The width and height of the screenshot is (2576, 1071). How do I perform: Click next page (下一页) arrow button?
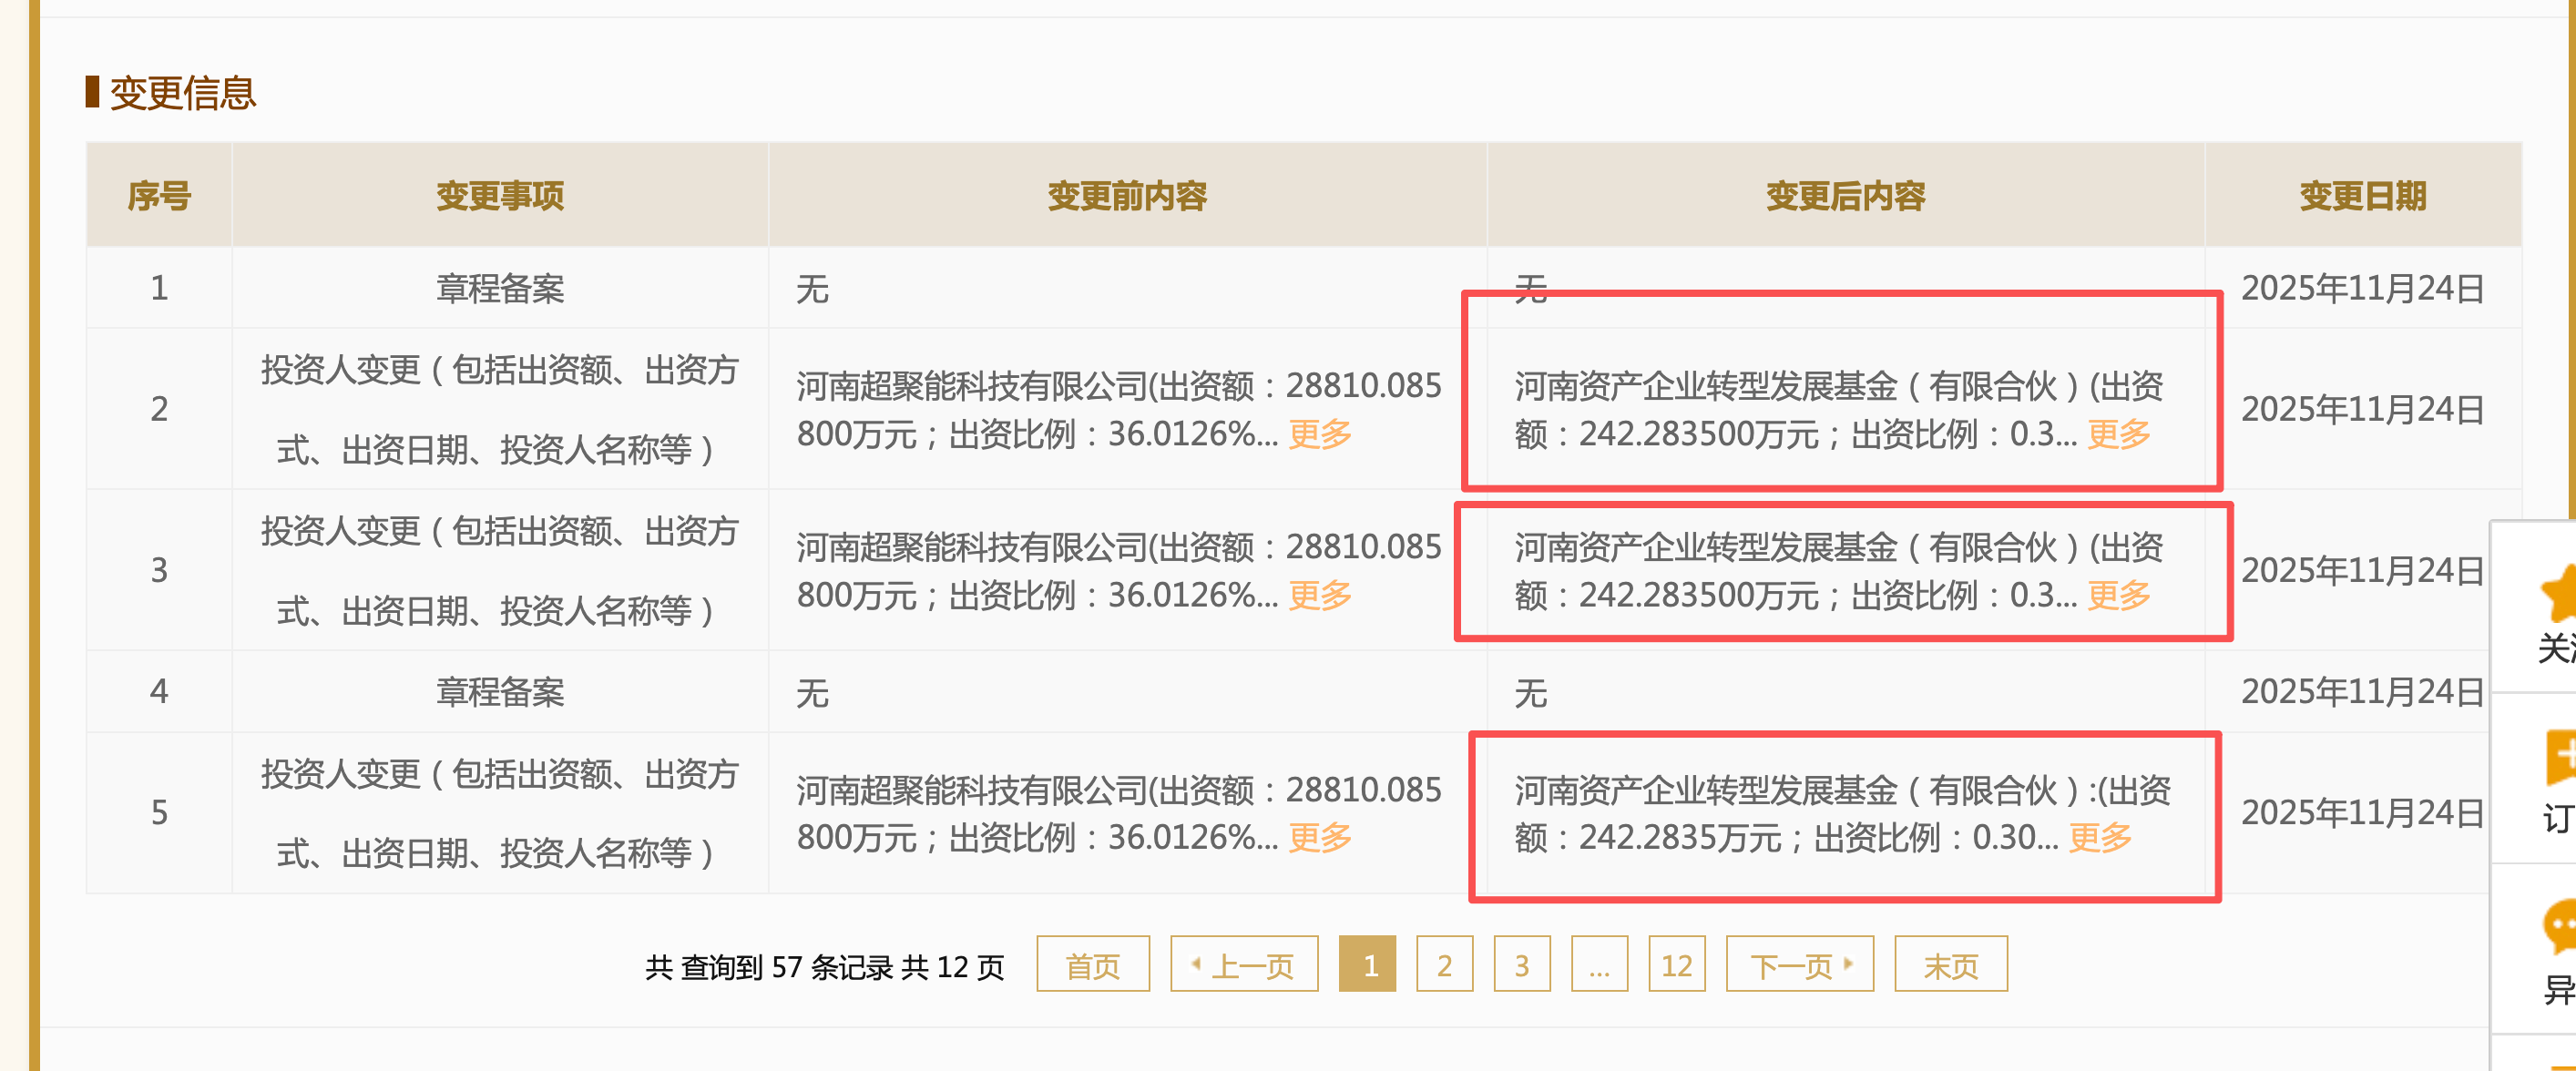1799,965
